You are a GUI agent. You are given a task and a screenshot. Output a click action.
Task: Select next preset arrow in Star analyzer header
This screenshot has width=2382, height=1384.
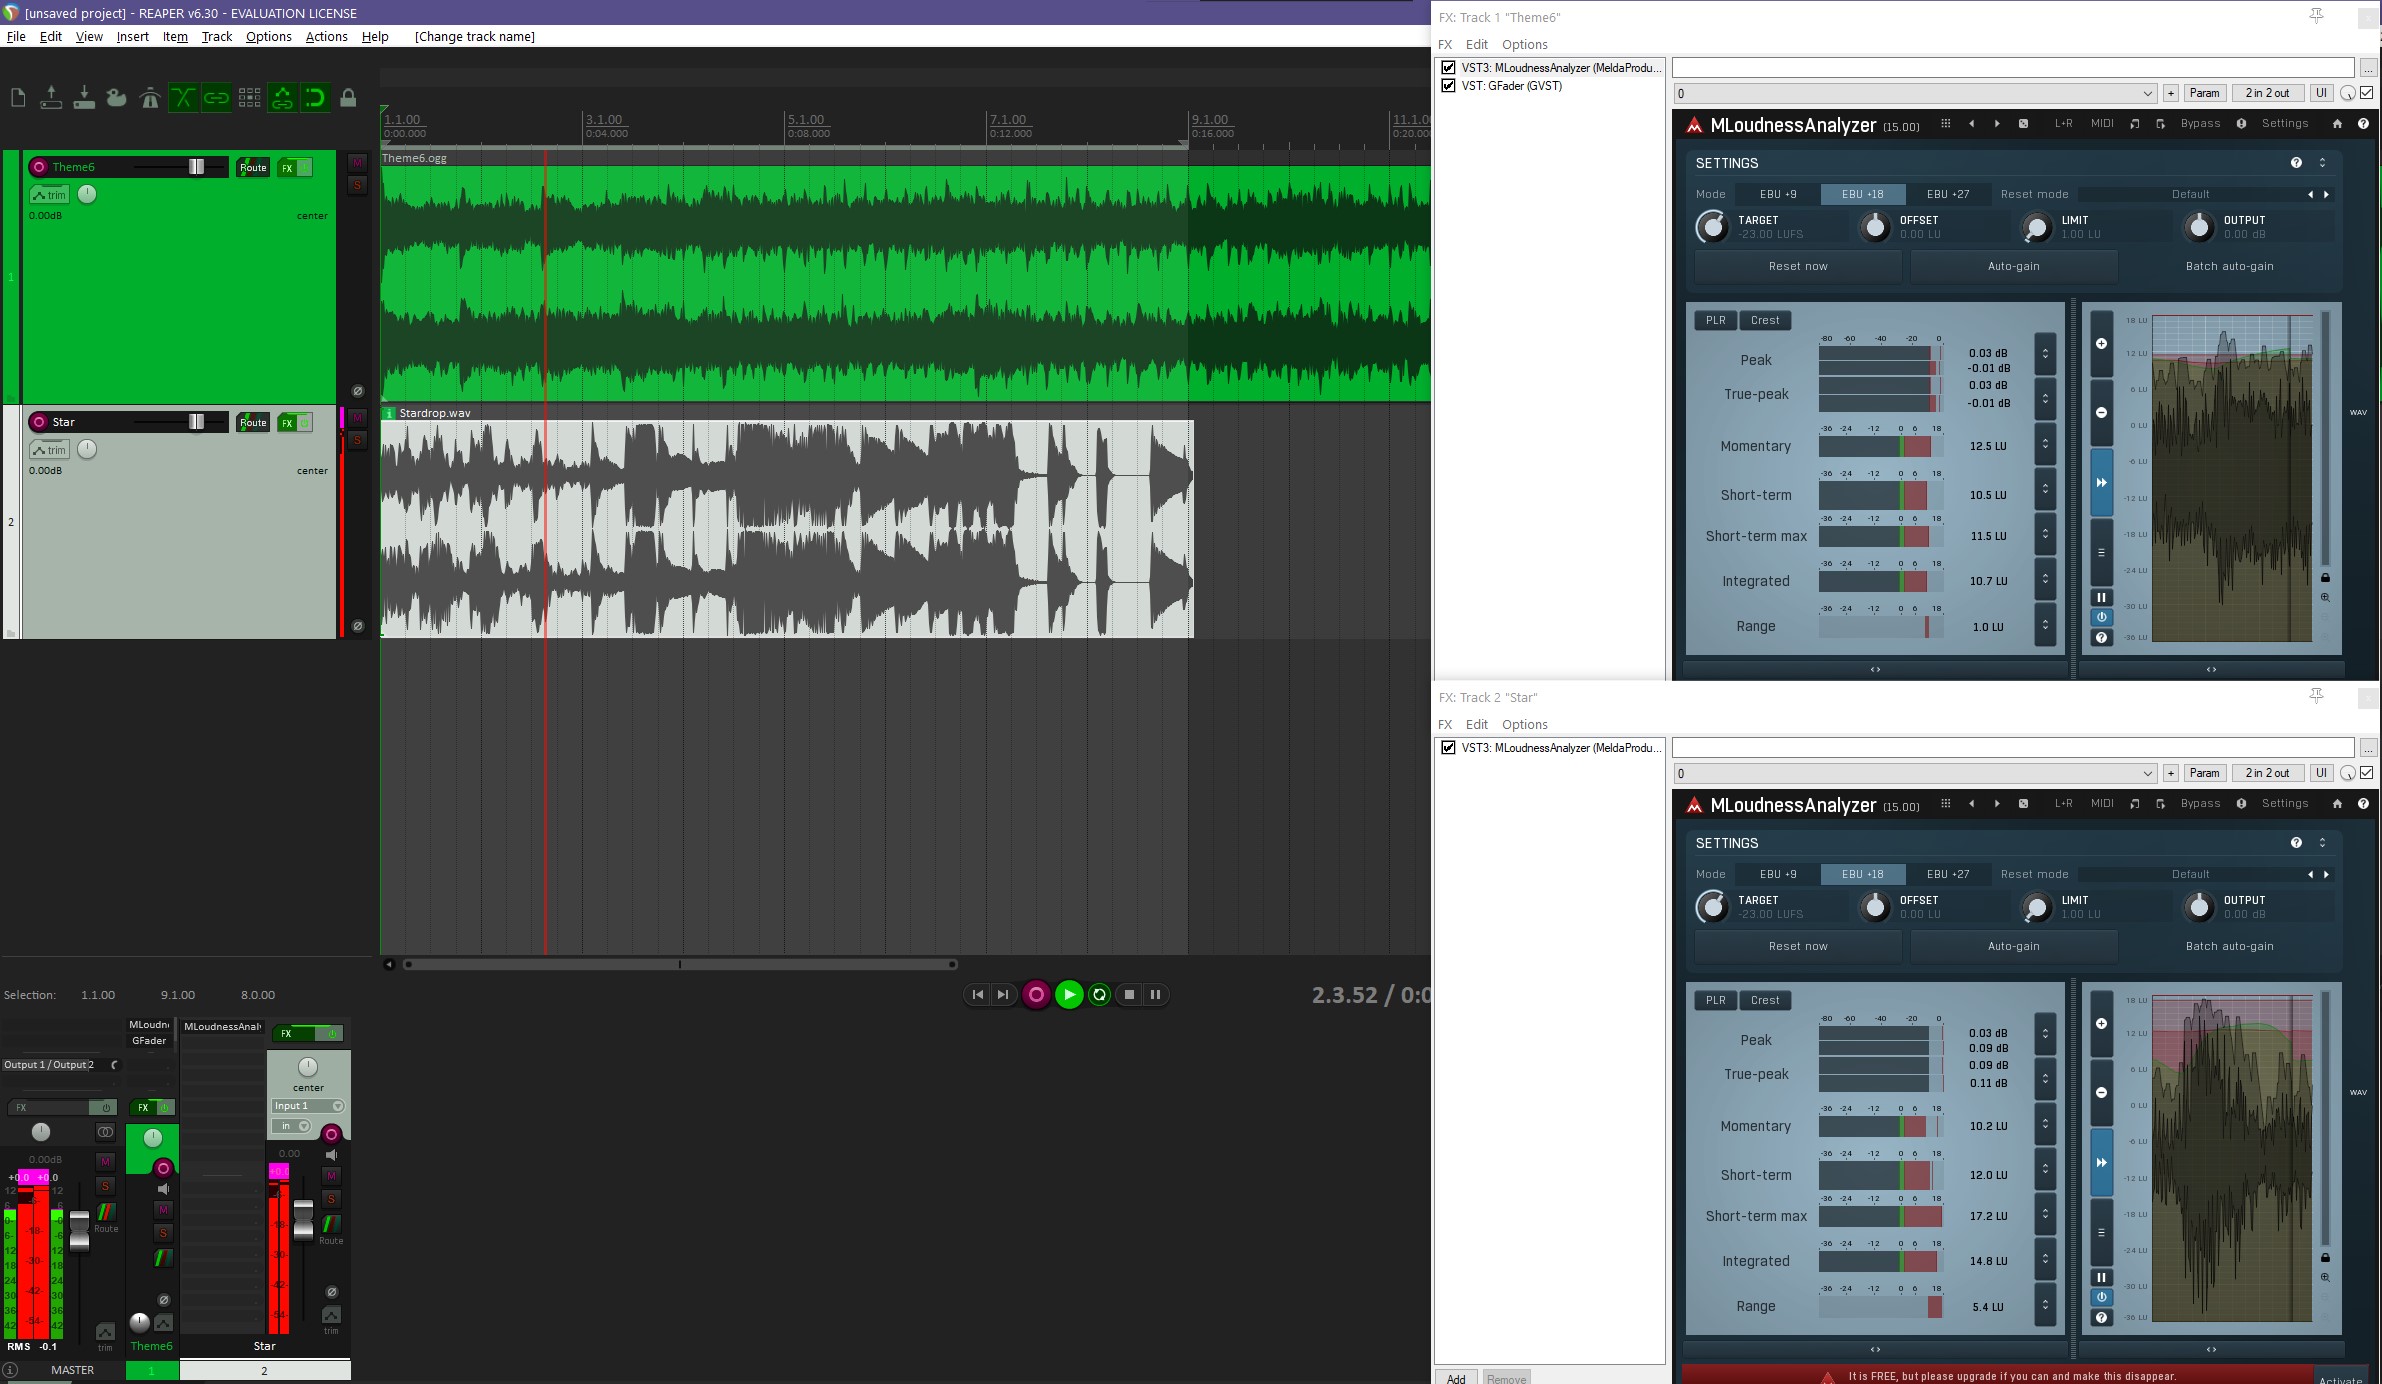click(1997, 804)
